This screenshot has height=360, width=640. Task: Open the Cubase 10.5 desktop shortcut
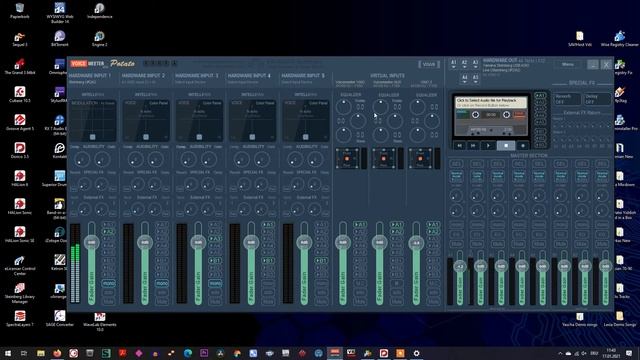20,95
